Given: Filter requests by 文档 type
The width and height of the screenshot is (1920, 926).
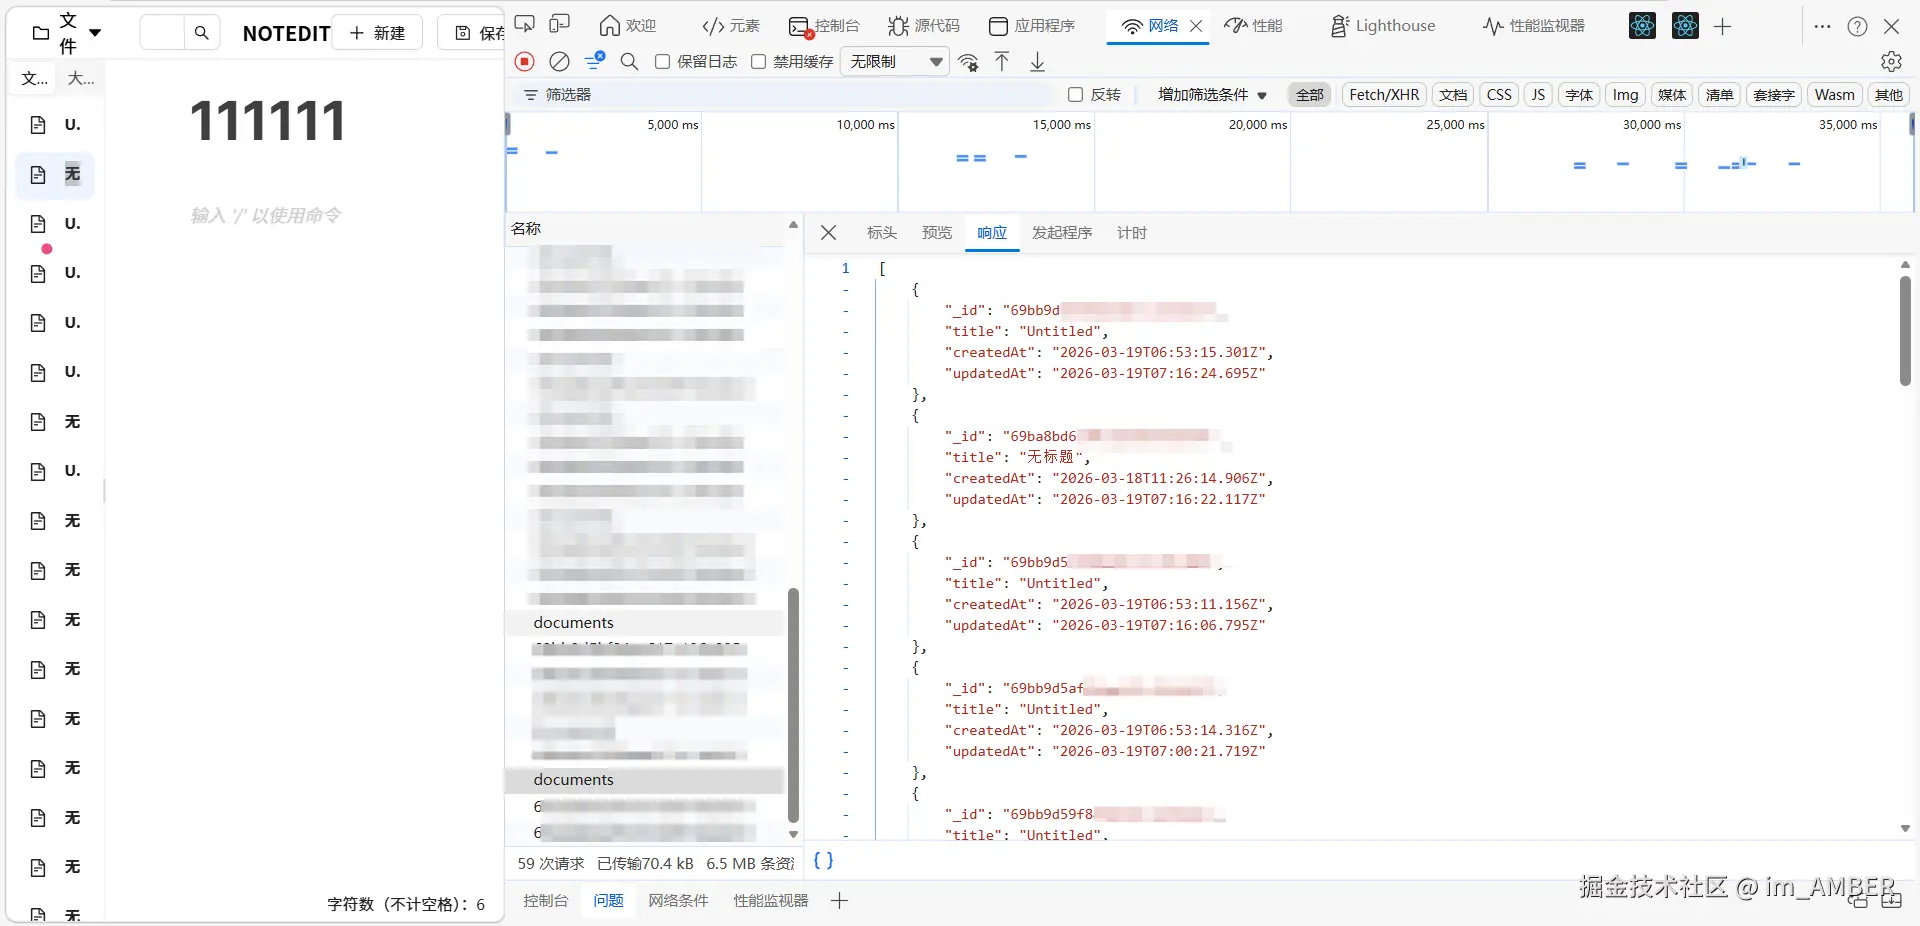Looking at the screenshot, I should coord(1453,95).
